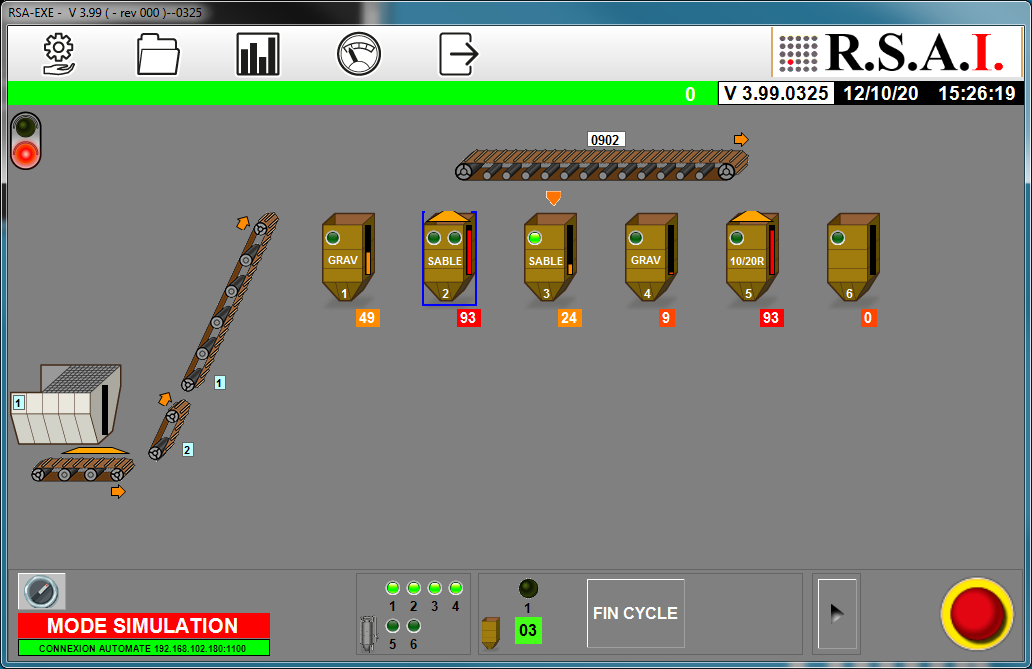The height and width of the screenshot is (669, 1032).
Task: Click the orange down arrow above hopper 3
Action: (x=553, y=198)
